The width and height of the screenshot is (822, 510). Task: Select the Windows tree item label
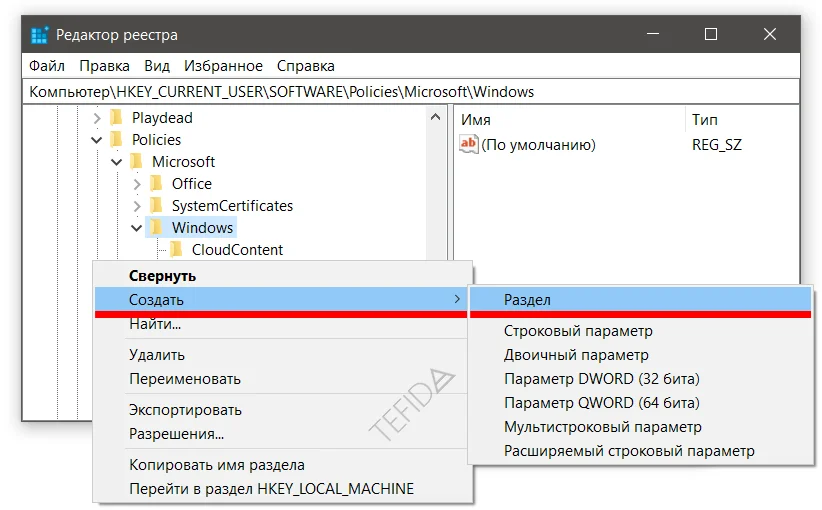[x=202, y=228]
